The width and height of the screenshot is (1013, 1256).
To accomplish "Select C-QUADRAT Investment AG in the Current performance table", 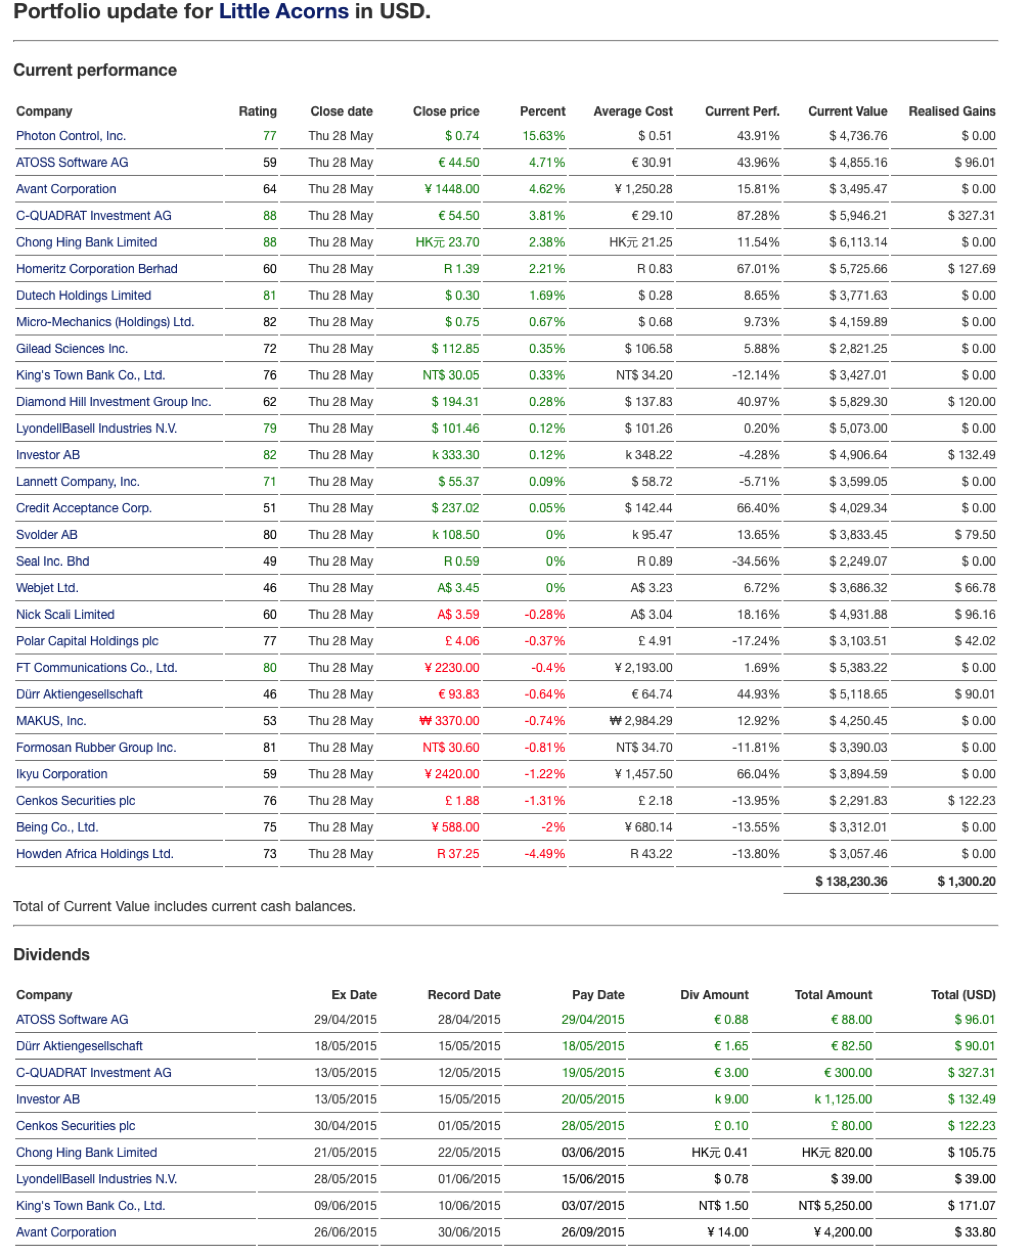I will 94,216.
